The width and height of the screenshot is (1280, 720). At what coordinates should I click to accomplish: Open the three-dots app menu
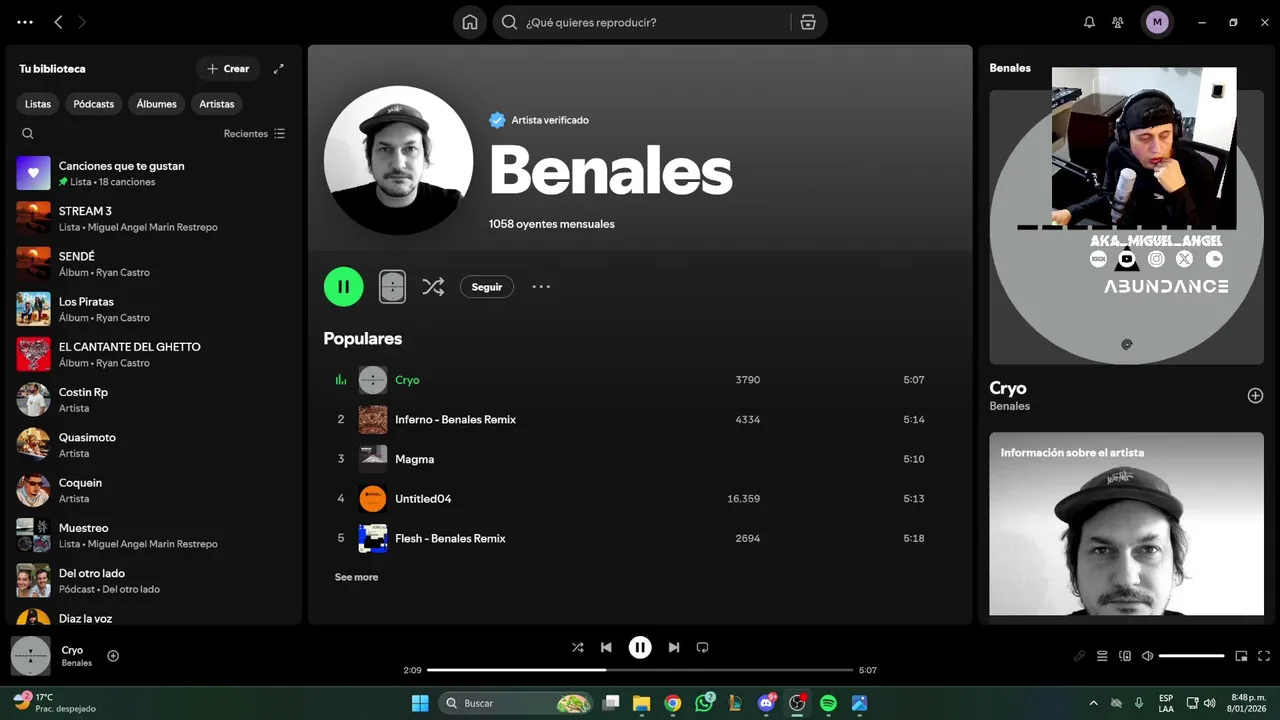pyautogui.click(x=25, y=22)
